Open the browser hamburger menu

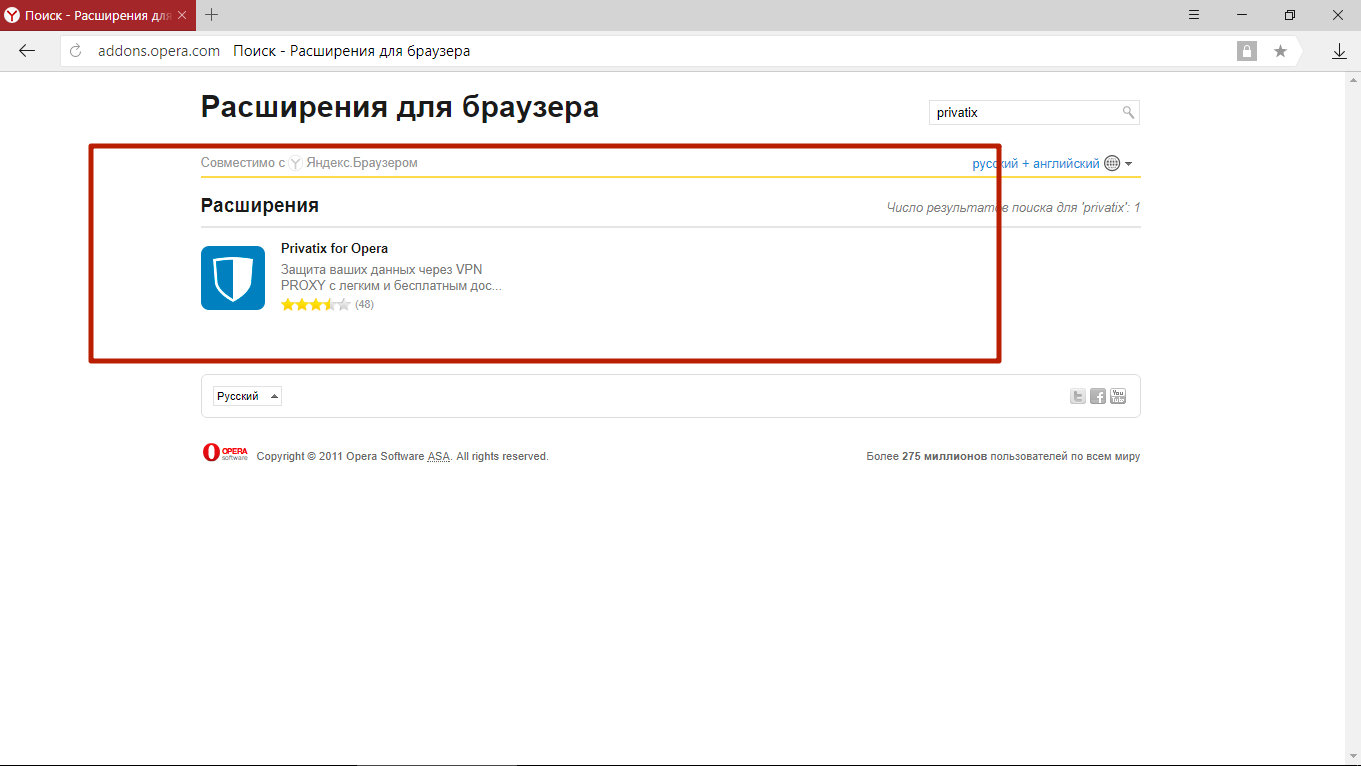[1194, 15]
